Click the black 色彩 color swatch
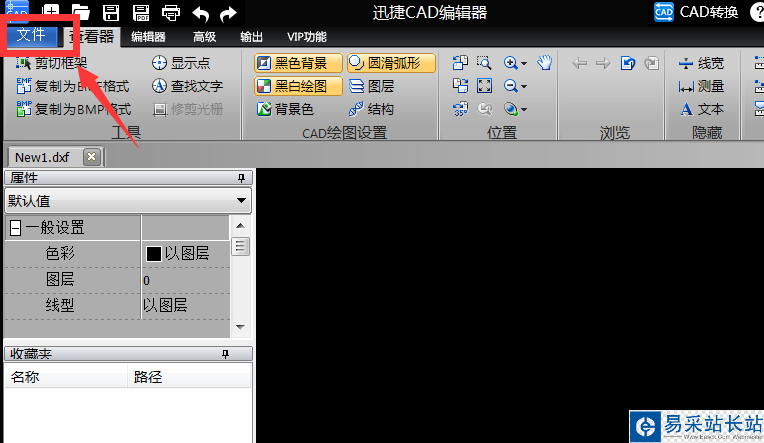The height and width of the screenshot is (443, 764). (153, 253)
